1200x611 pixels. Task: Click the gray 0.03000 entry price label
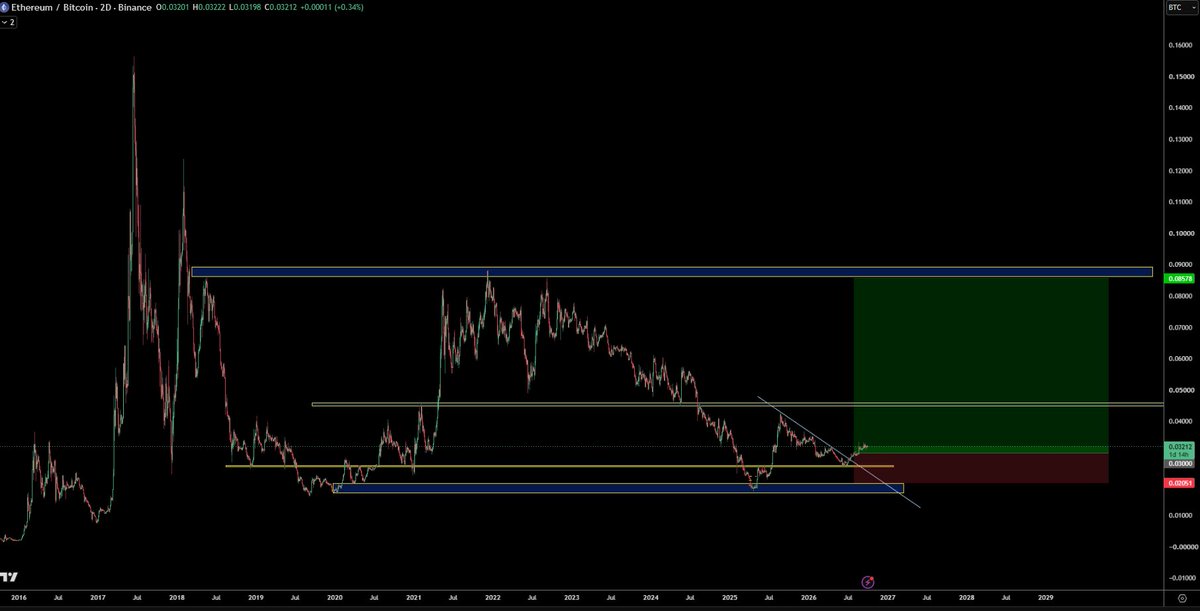(1181, 464)
